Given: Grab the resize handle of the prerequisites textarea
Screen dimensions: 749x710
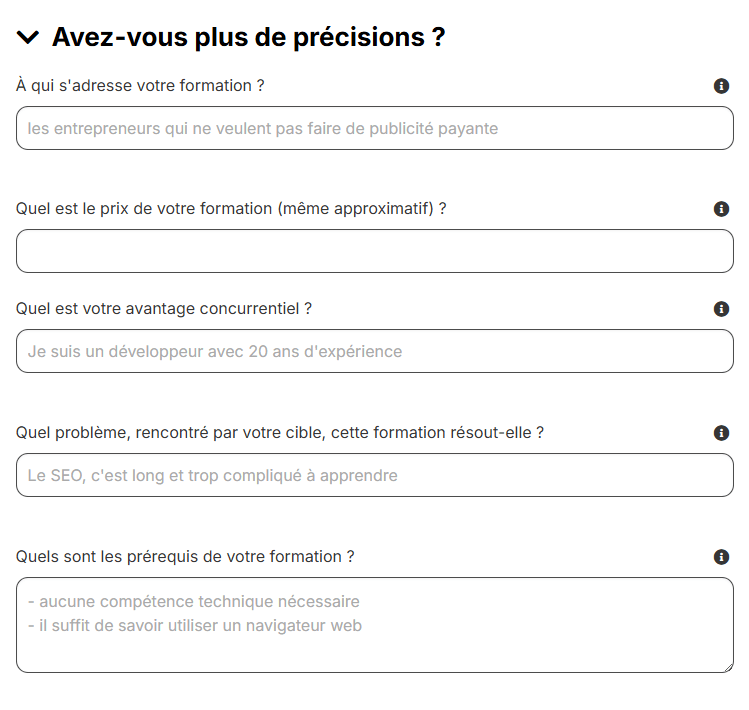Looking at the screenshot, I should click(x=727, y=666).
